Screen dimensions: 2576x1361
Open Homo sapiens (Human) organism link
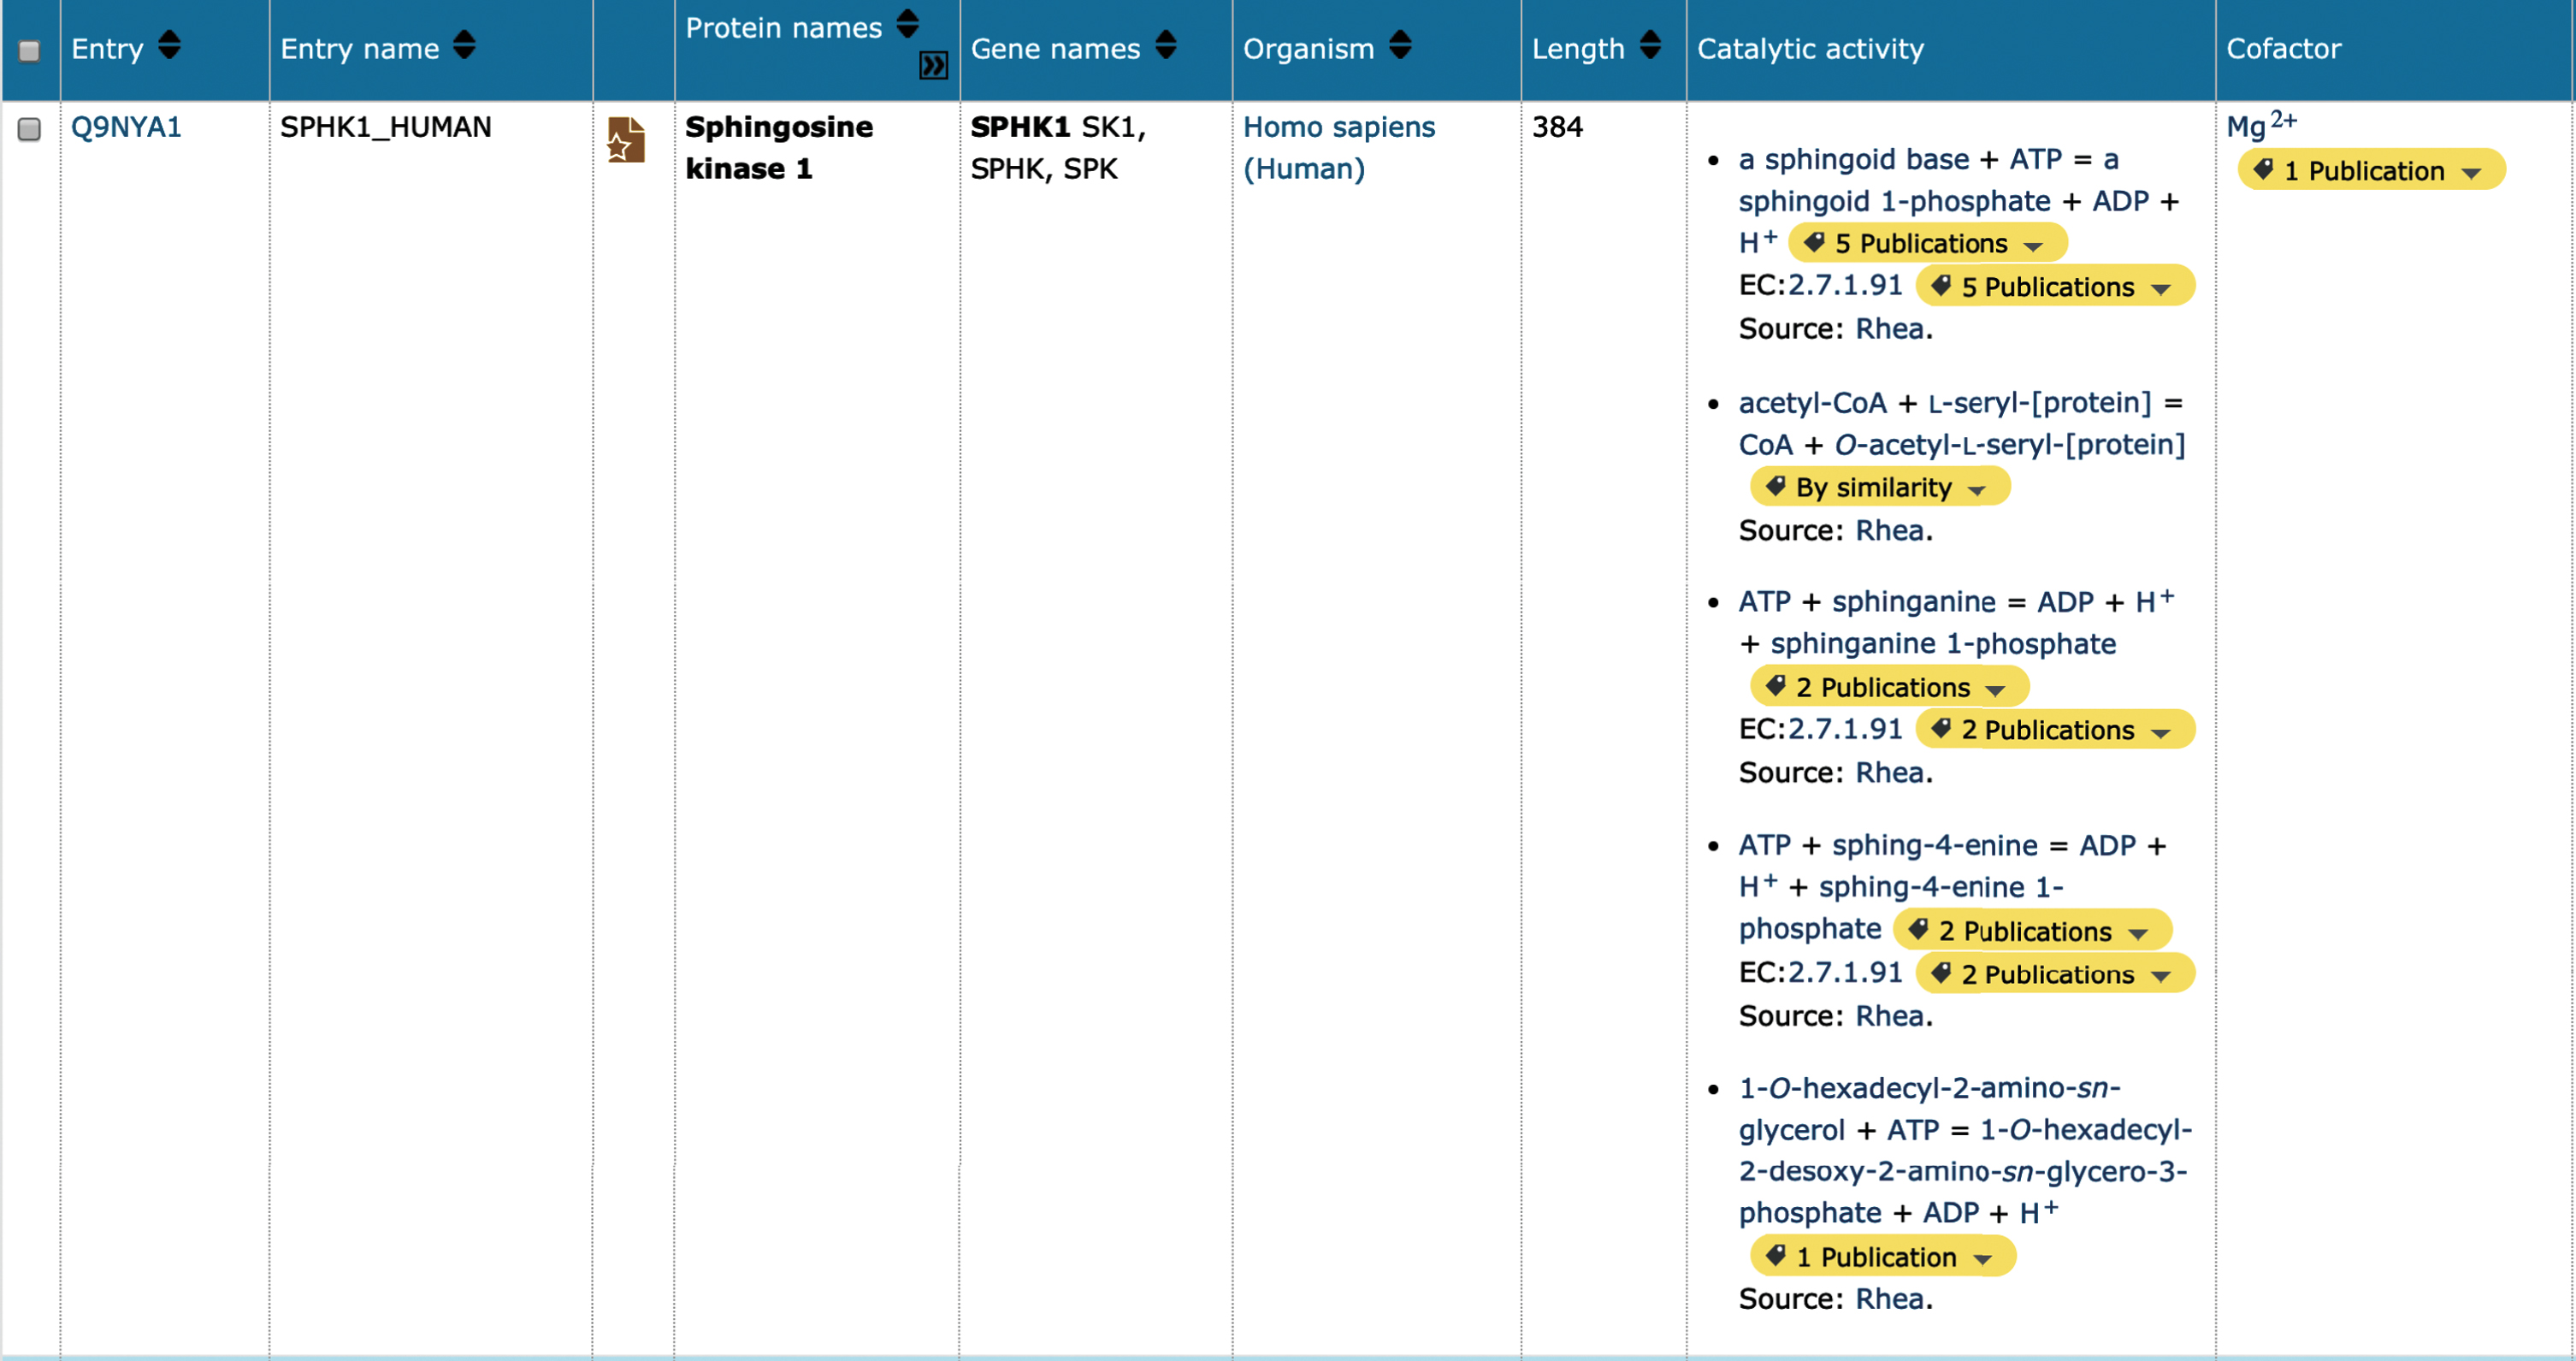pos(1339,148)
